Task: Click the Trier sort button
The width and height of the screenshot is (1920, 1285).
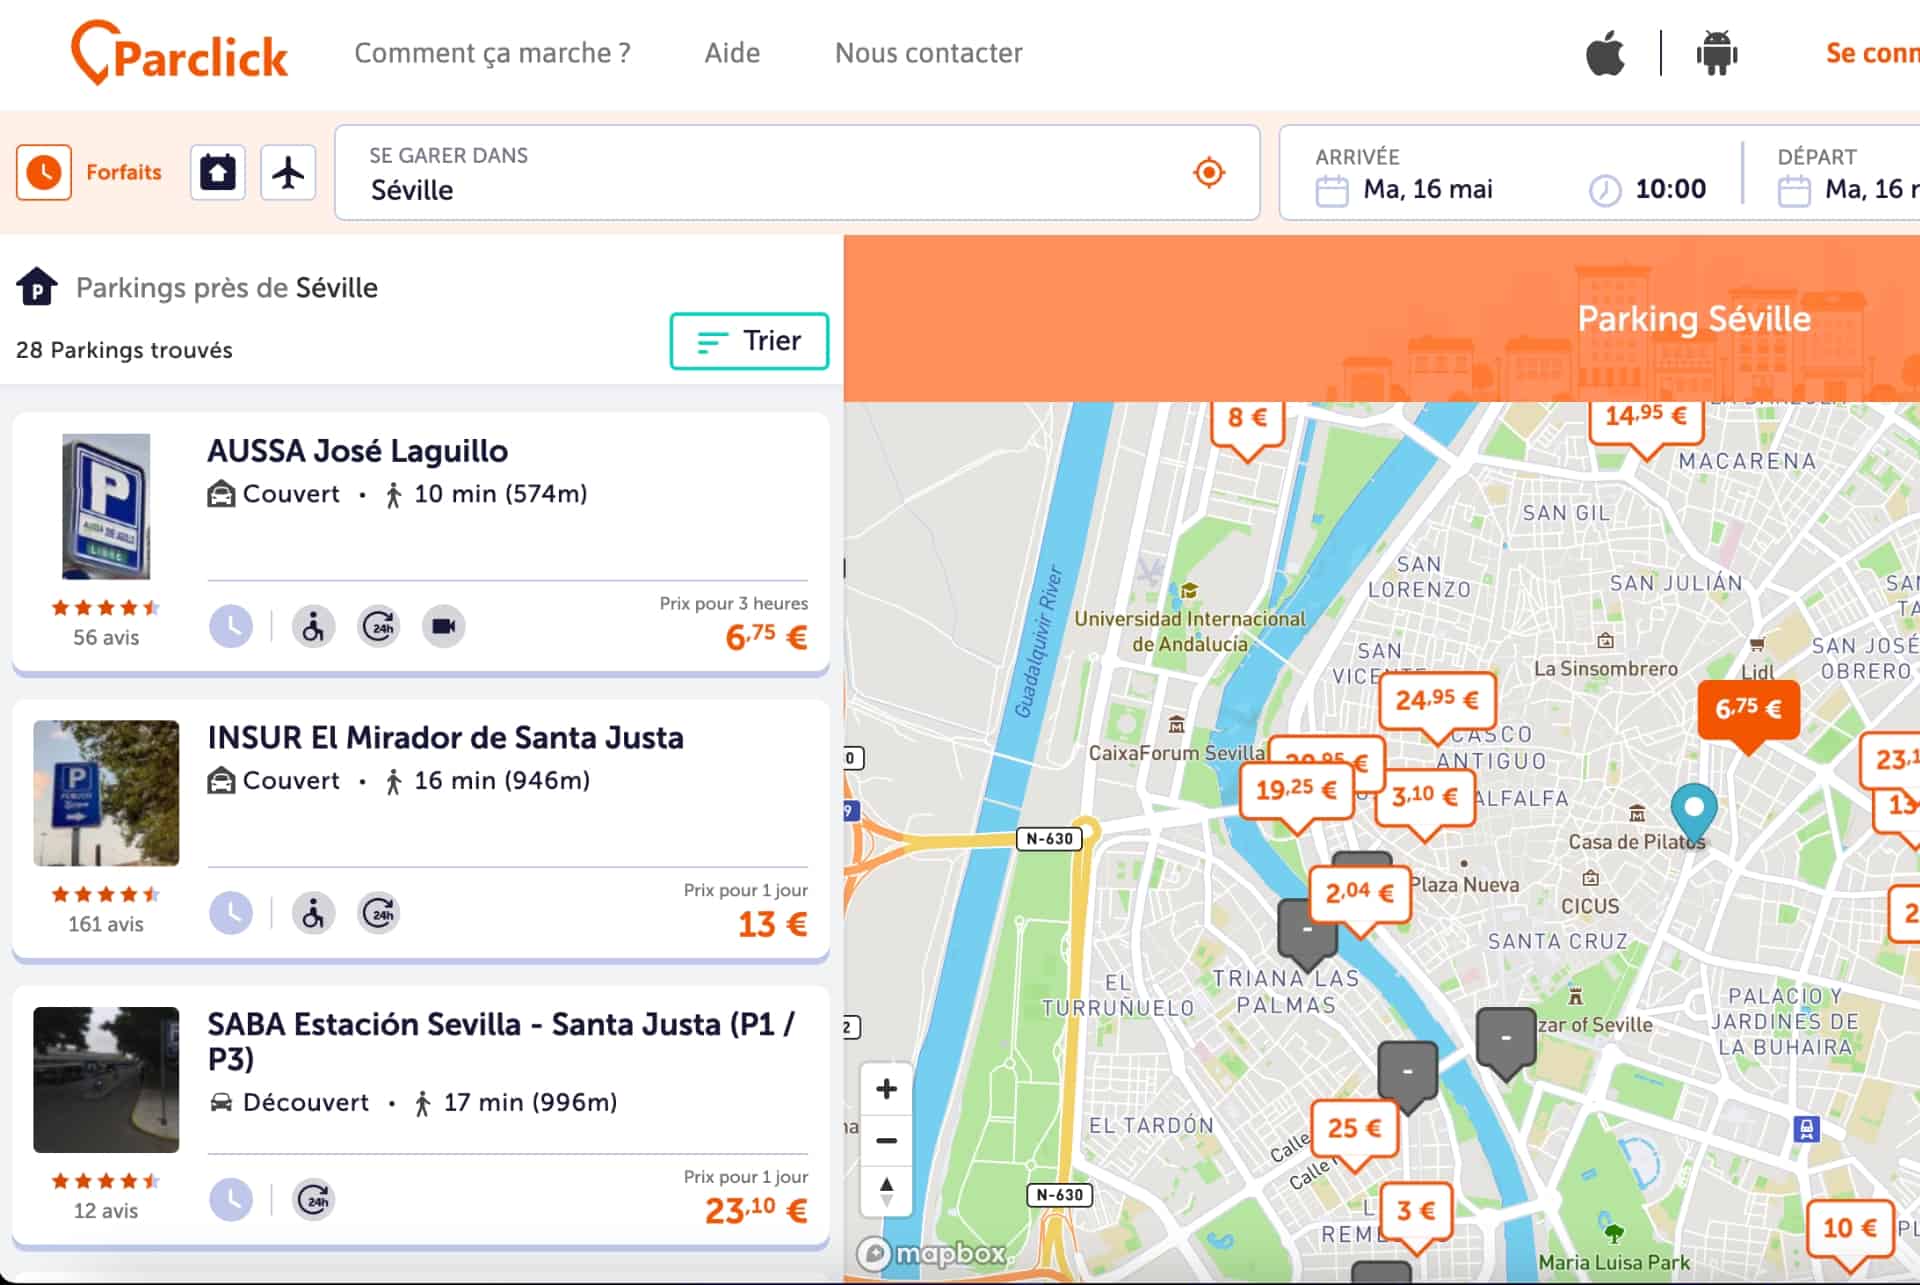Action: point(749,341)
